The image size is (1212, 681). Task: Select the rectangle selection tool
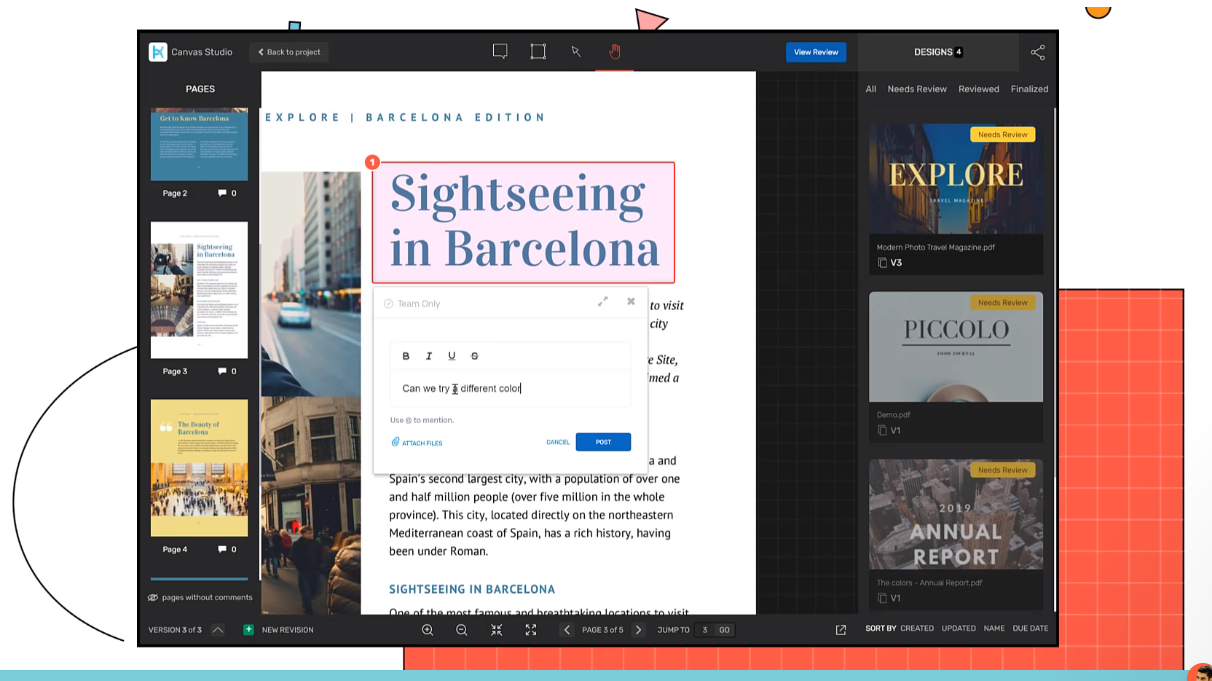coord(538,52)
